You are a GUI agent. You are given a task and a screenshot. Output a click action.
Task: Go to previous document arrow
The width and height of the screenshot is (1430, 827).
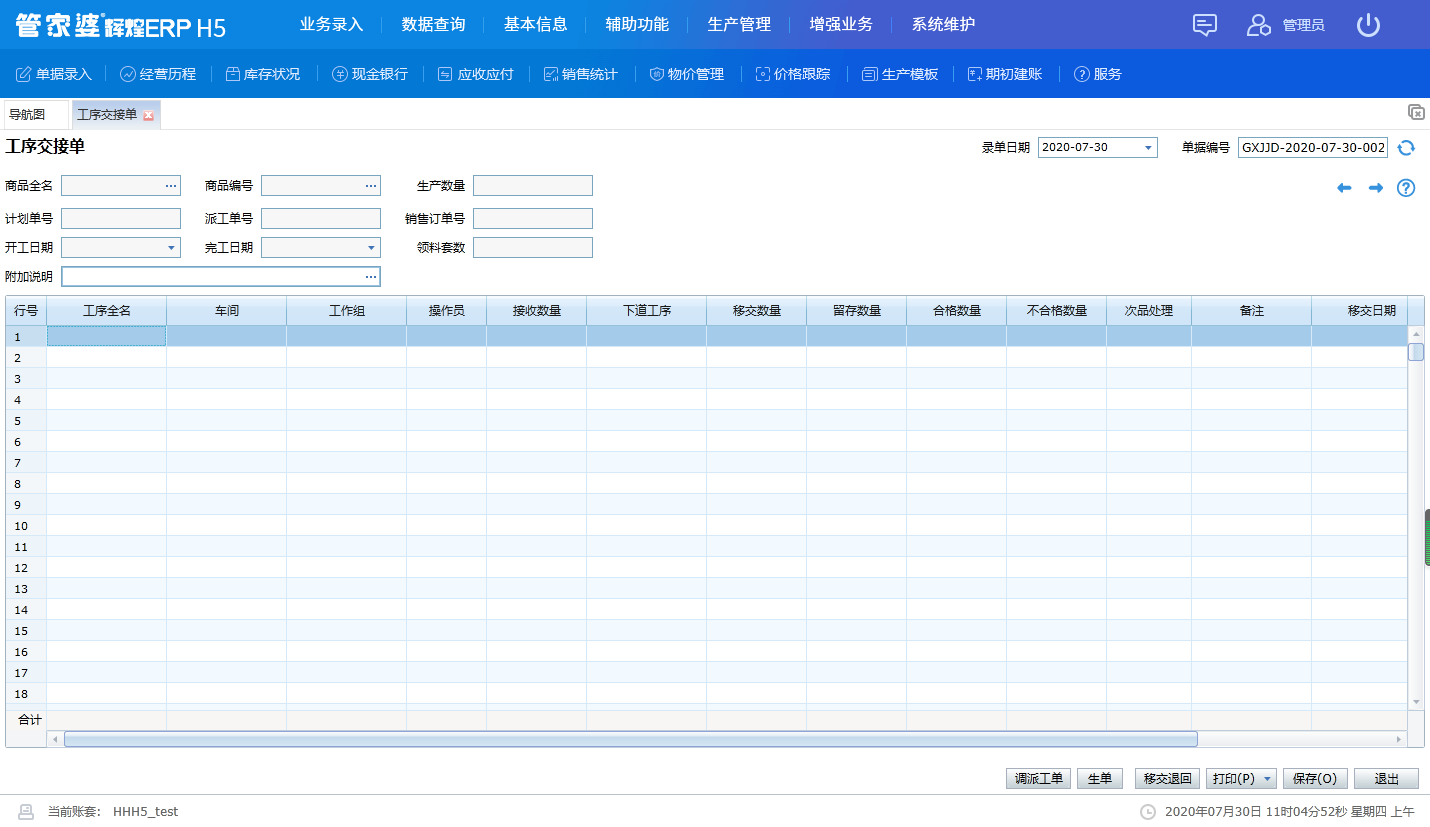1345,188
